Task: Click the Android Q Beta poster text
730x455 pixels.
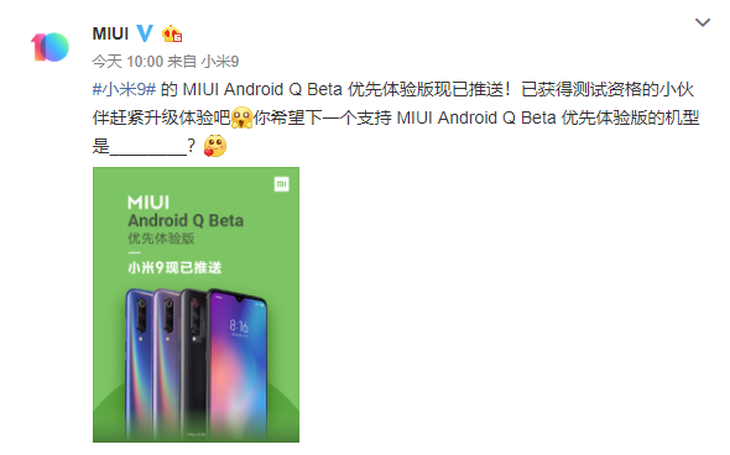Action: [x=186, y=220]
